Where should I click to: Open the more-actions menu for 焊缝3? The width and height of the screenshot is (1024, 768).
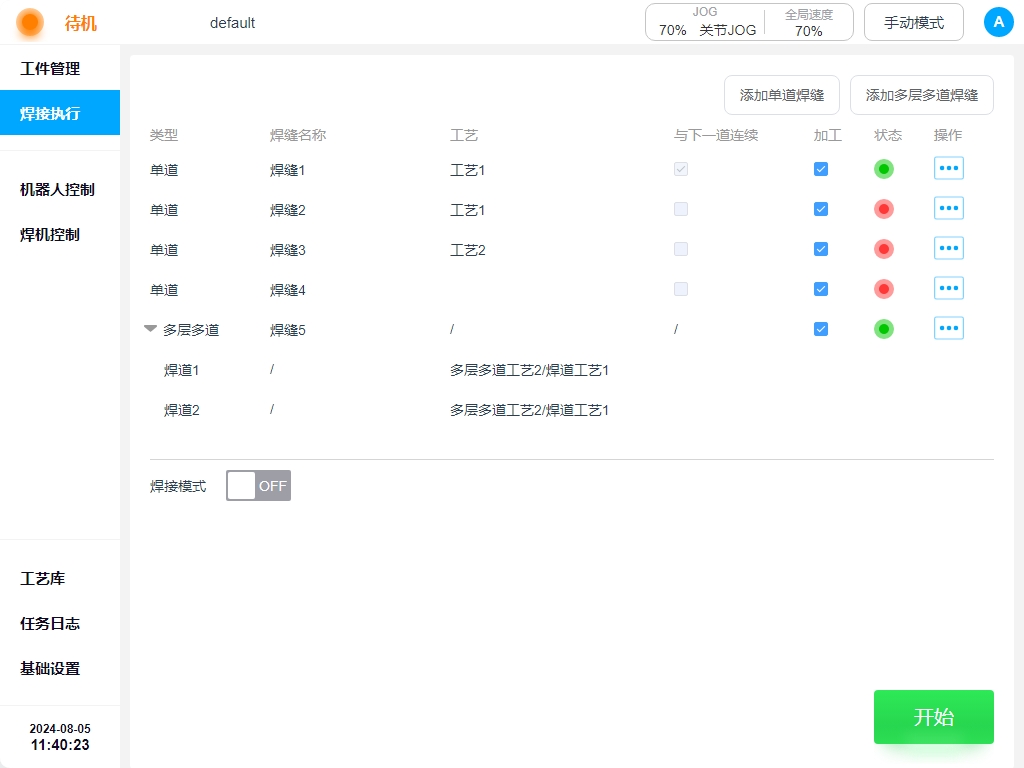pyautogui.click(x=948, y=248)
